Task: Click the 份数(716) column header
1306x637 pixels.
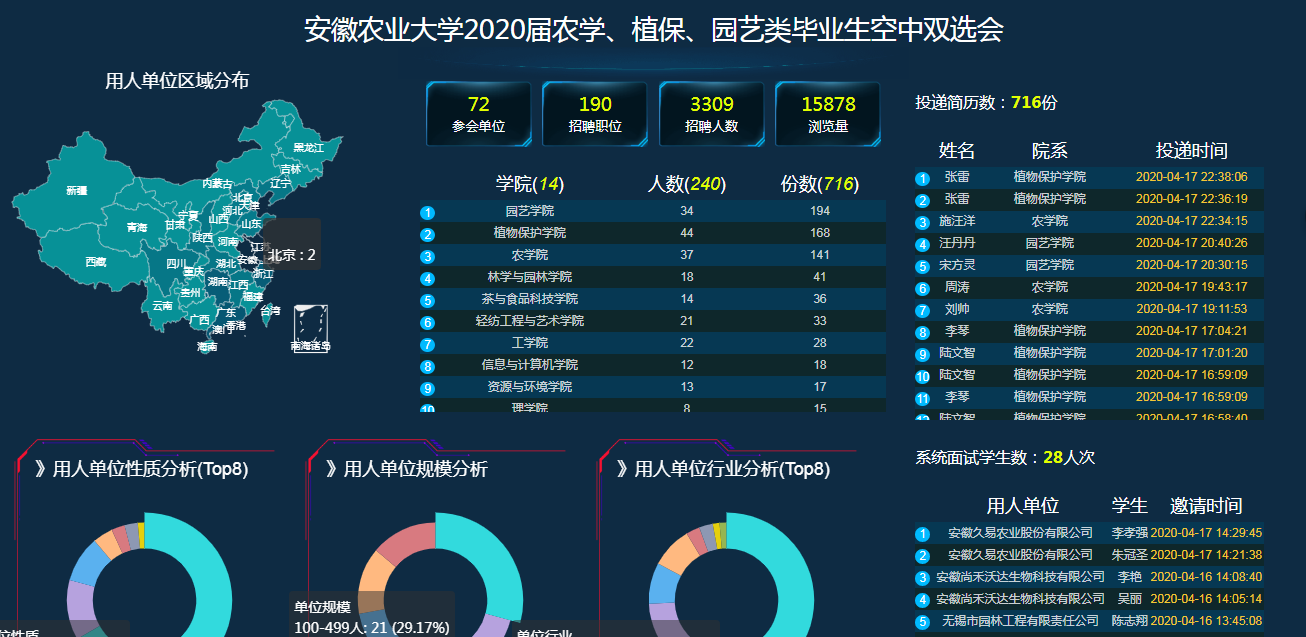Action: point(819,184)
